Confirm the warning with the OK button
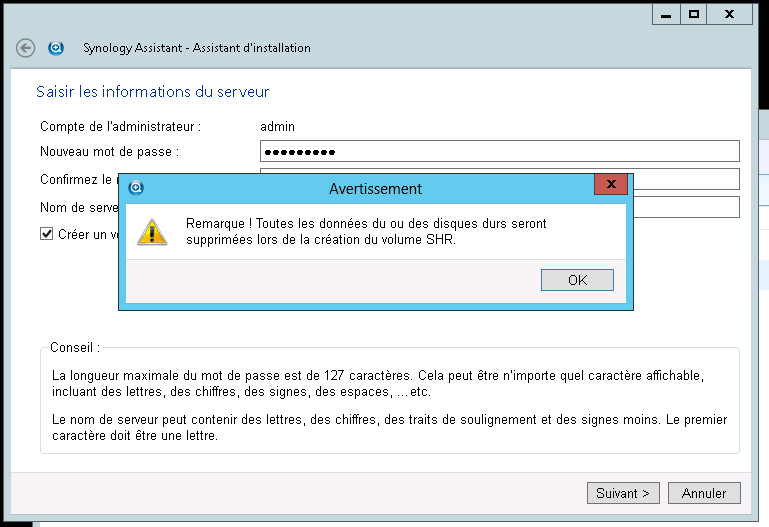 [x=577, y=280]
